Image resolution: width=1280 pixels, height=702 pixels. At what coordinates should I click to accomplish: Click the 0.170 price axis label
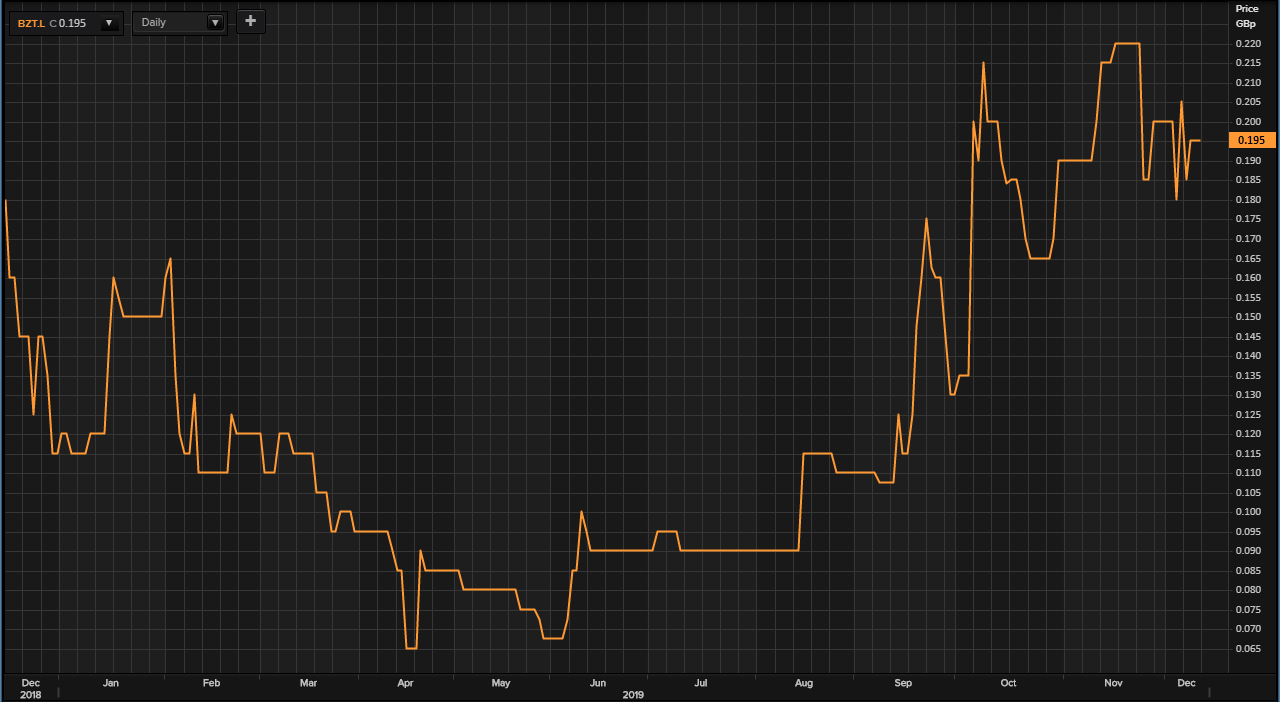pos(1248,239)
